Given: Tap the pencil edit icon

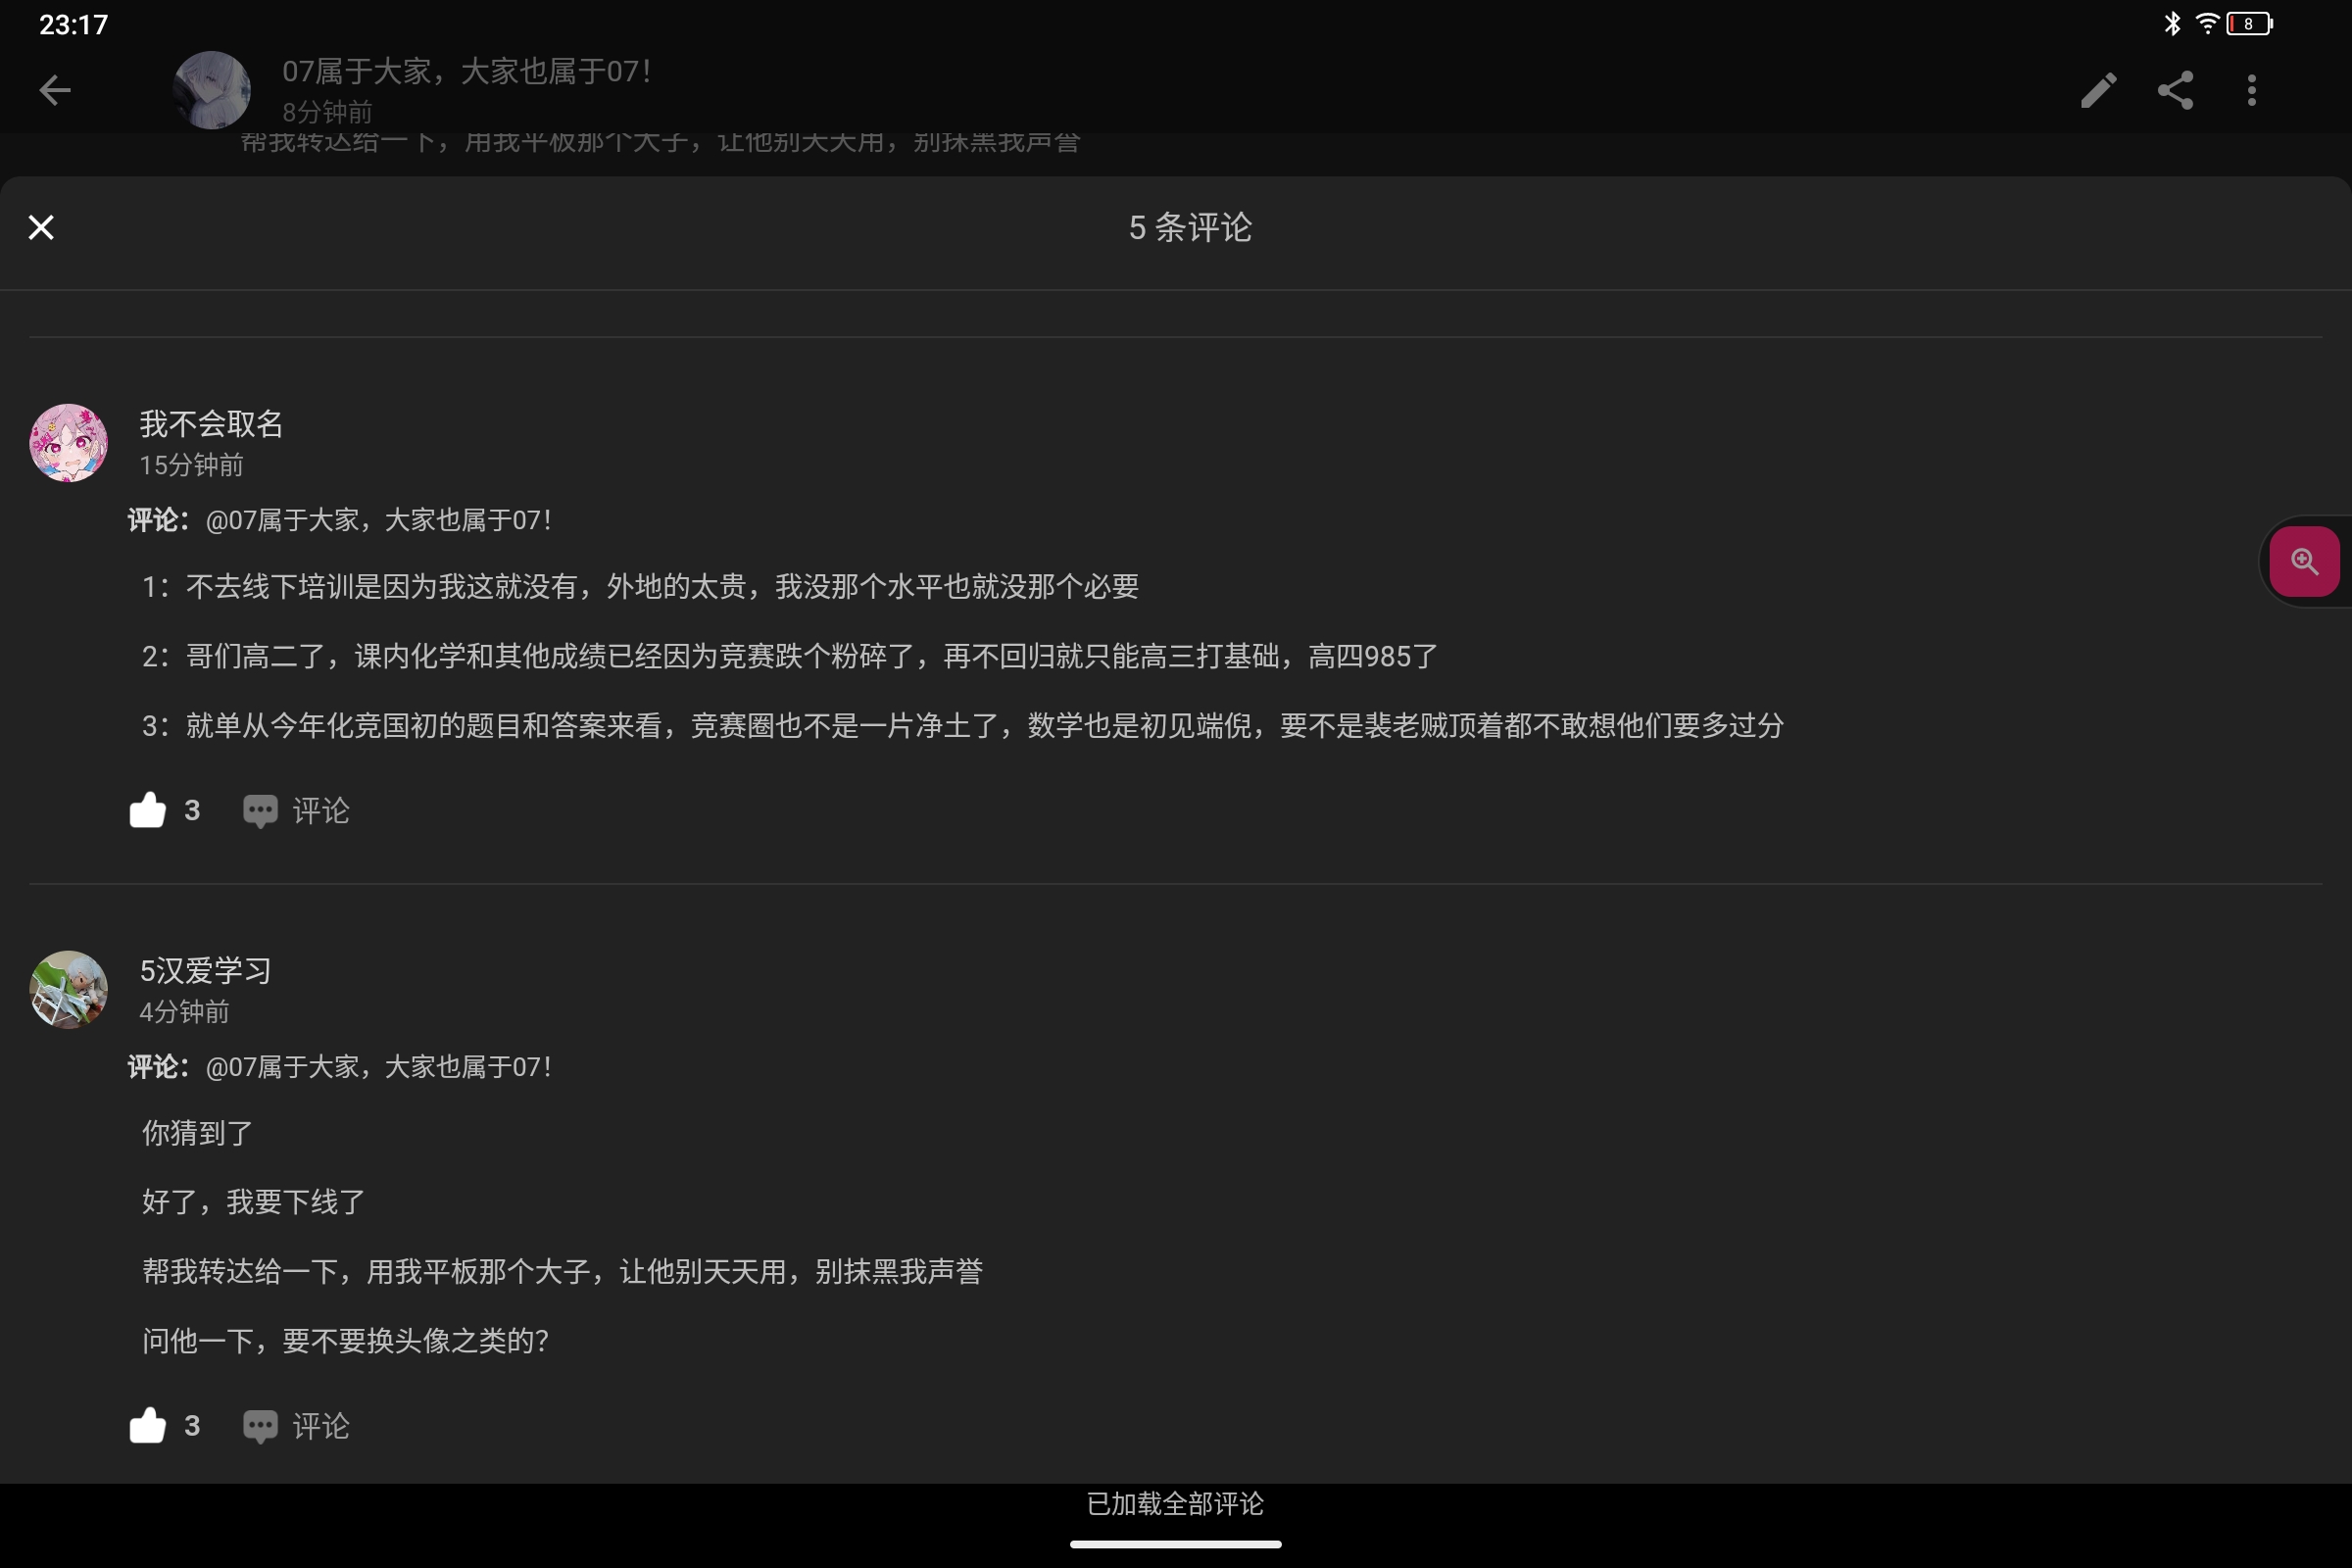Looking at the screenshot, I should click(x=2098, y=90).
